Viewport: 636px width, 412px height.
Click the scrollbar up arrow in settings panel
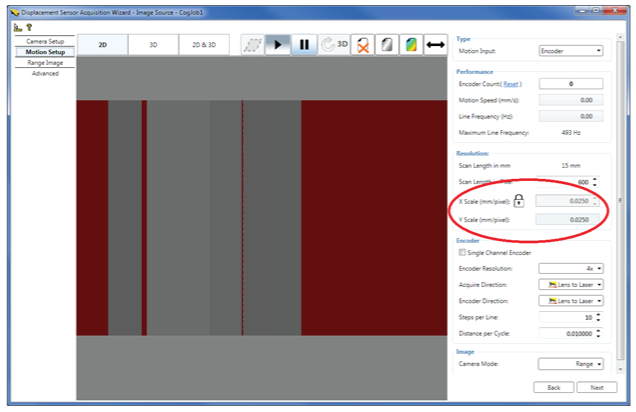(620, 37)
